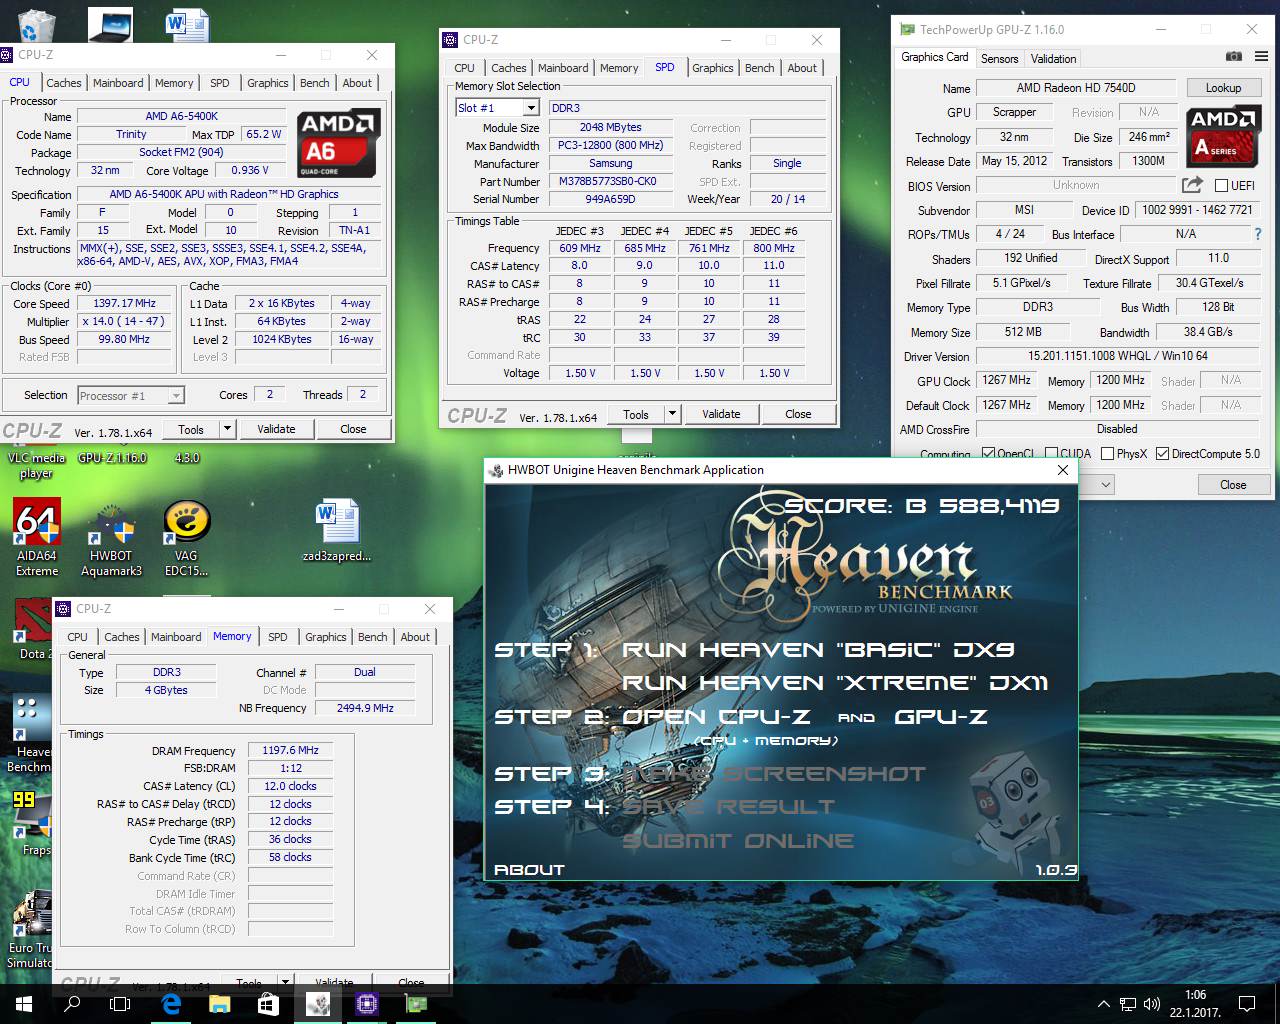Open the volume control in system tray

1153,1004
